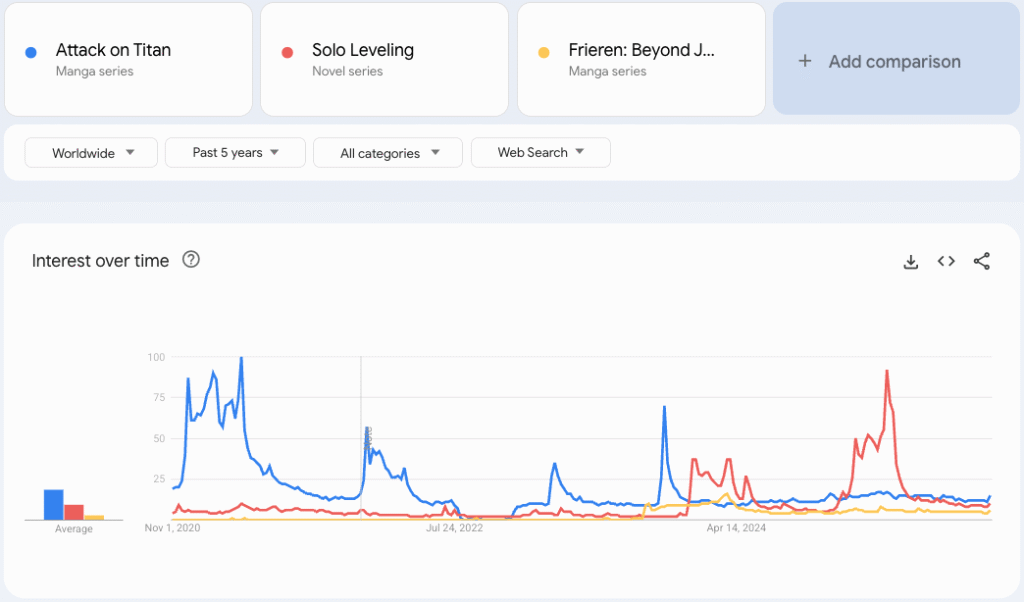Open the Worldwide region dropdown

[91, 153]
